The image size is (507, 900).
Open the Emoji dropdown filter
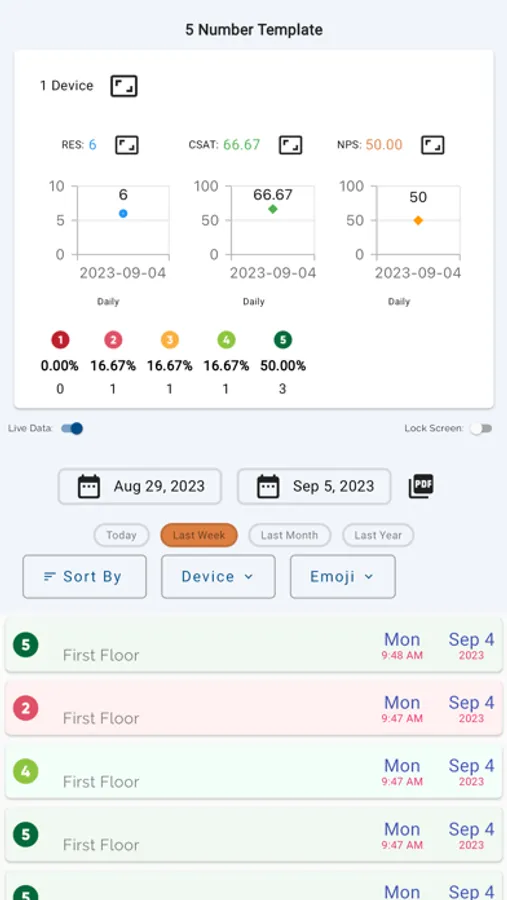pyautogui.click(x=343, y=576)
